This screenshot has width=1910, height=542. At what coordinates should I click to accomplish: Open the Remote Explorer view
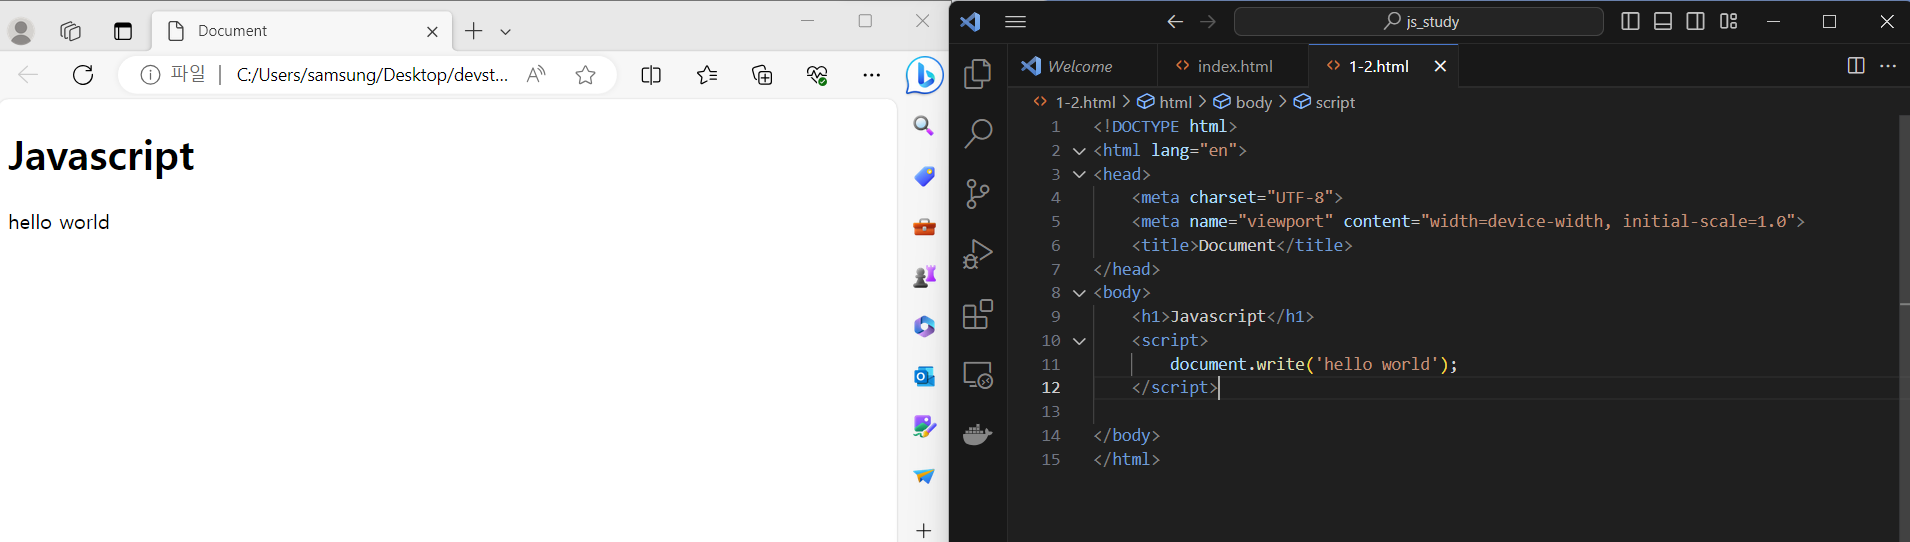point(977,375)
